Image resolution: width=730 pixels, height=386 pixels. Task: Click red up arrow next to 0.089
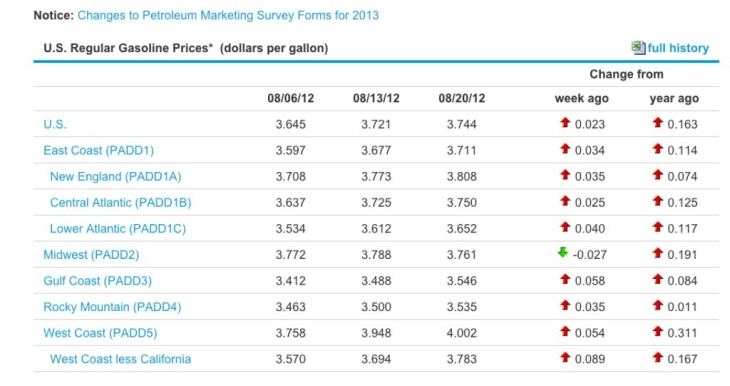click(x=565, y=357)
